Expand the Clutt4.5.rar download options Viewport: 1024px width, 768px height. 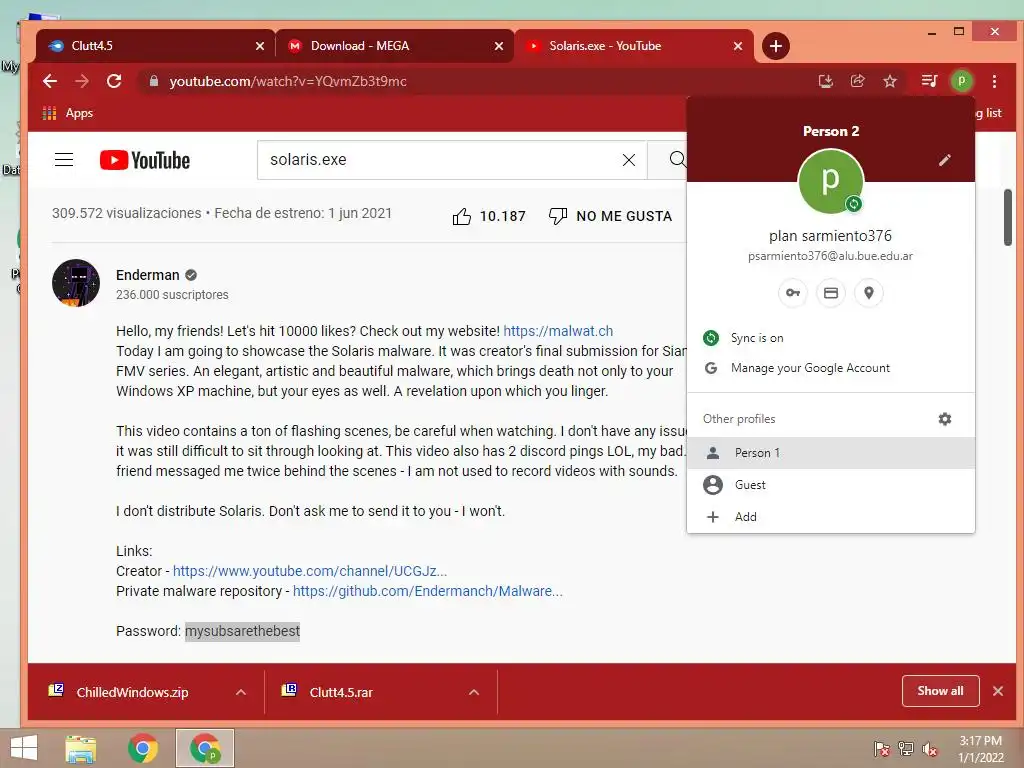pos(474,692)
